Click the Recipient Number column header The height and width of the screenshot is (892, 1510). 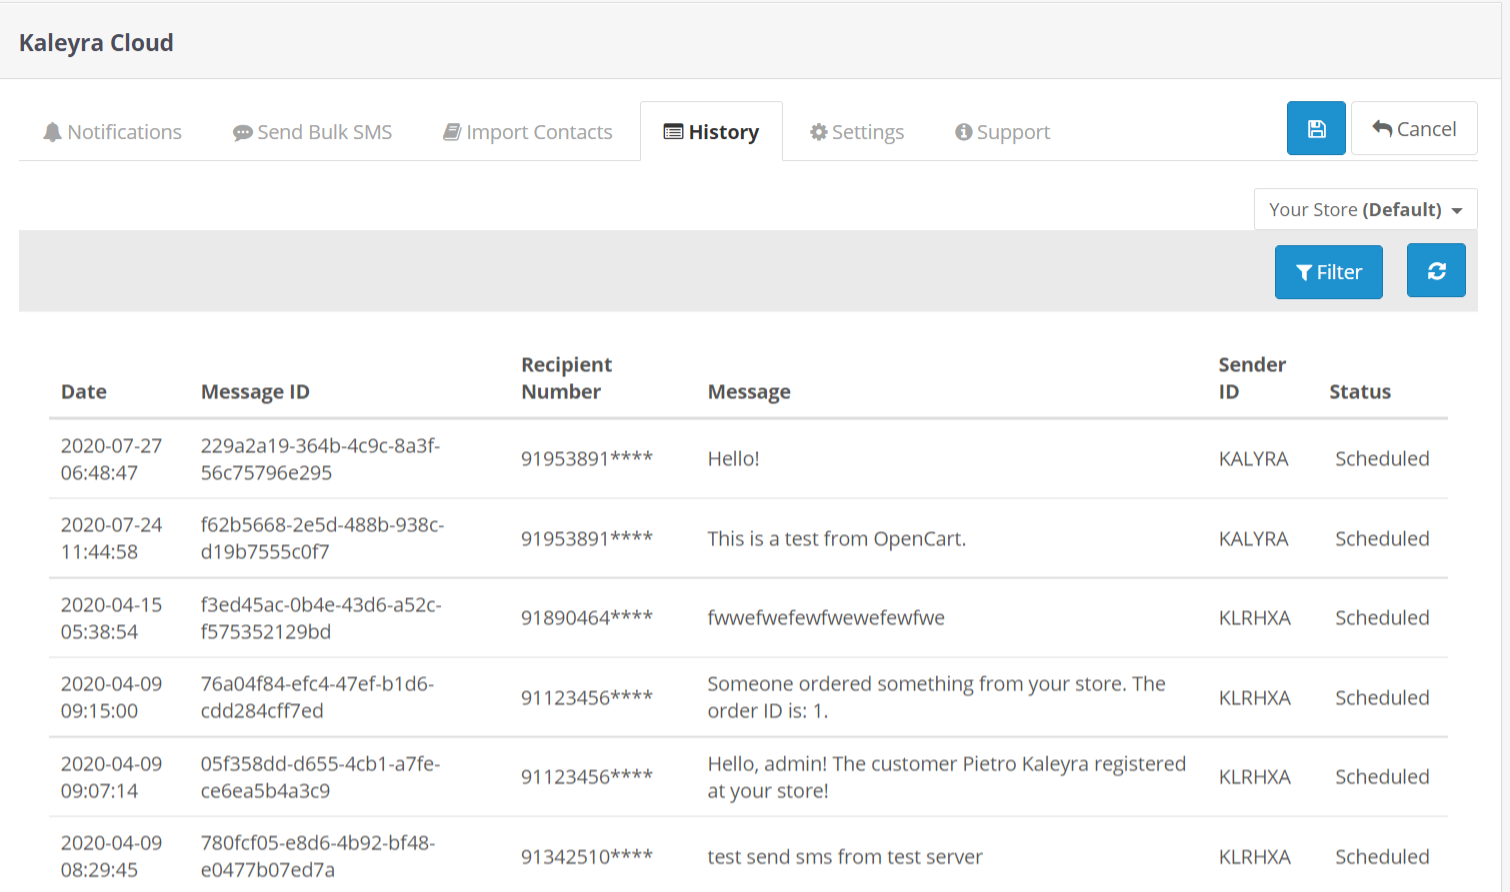pyautogui.click(x=567, y=378)
